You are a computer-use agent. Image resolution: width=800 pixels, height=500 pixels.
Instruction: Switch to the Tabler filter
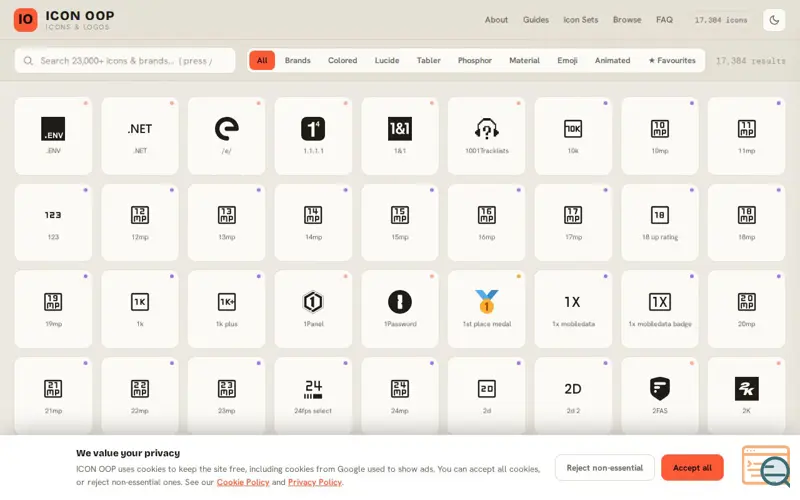point(429,60)
